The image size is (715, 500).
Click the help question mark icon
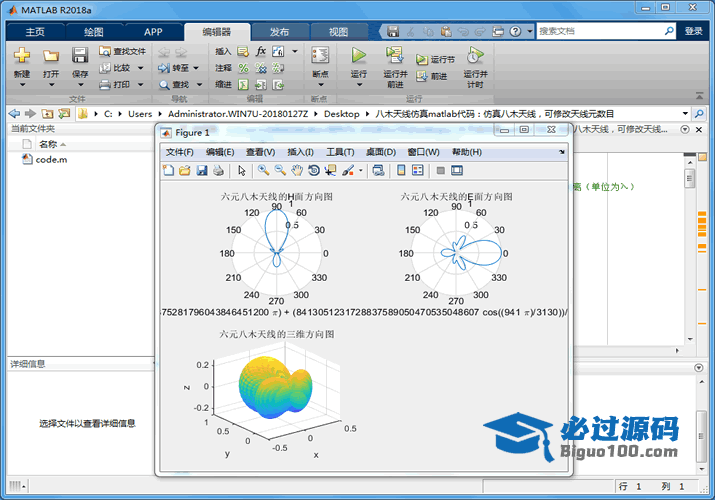point(515,31)
